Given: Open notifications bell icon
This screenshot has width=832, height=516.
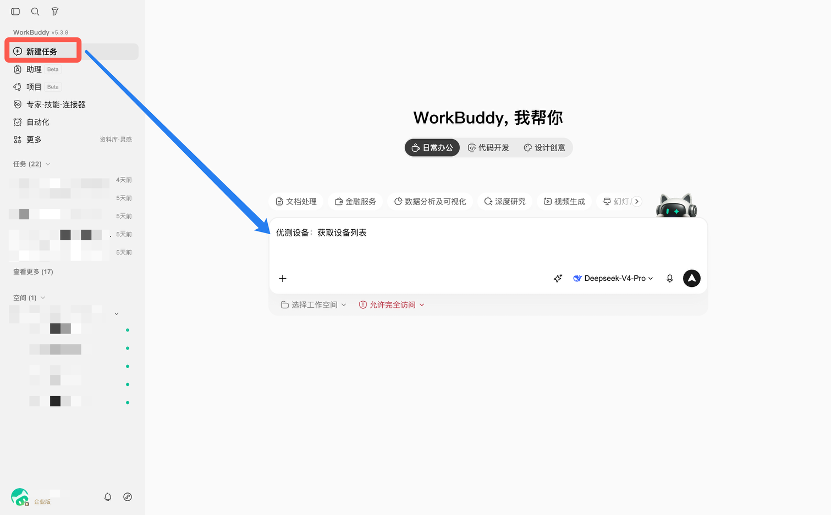Looking at the screenshot, I should 108,497.
